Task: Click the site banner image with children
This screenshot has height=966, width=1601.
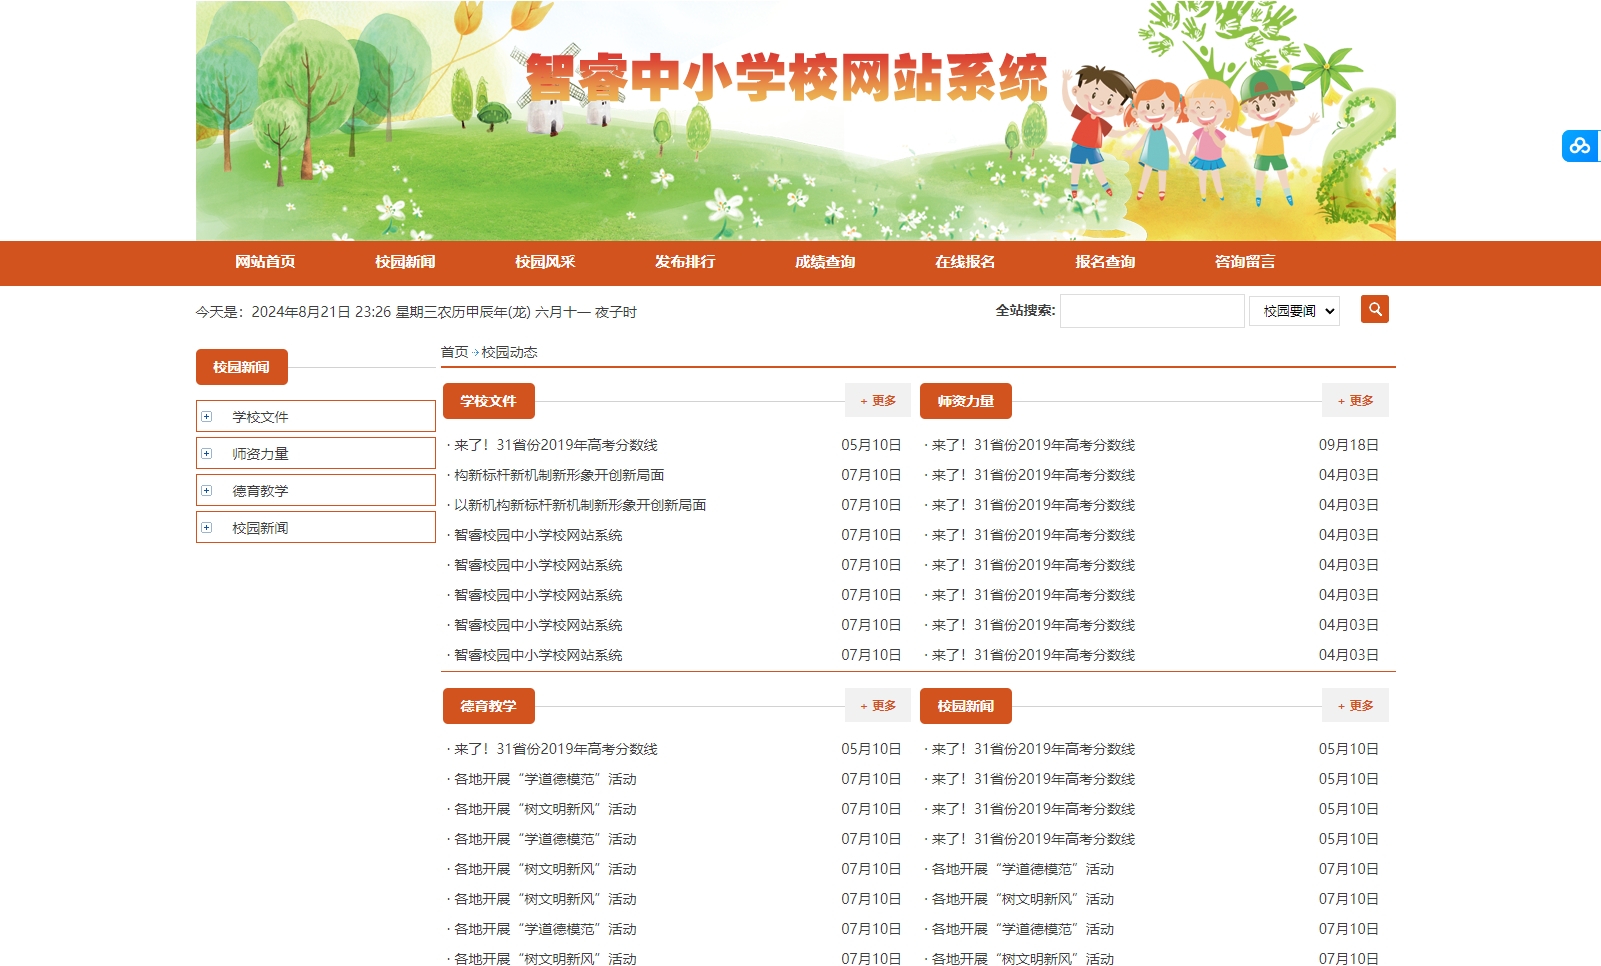Action: [x=795, y=120]
